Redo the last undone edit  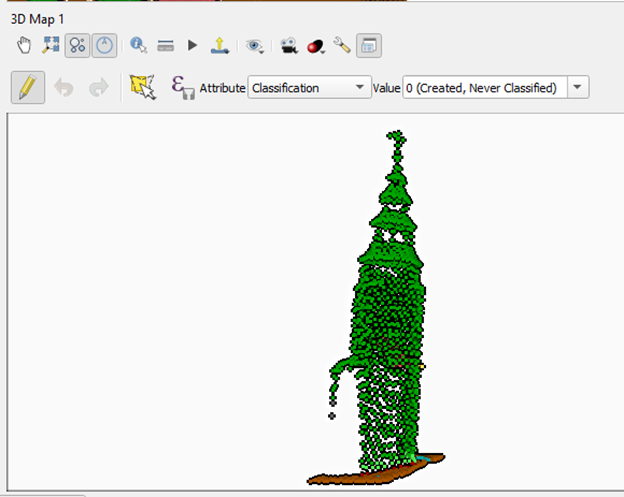tap(99, 88)
